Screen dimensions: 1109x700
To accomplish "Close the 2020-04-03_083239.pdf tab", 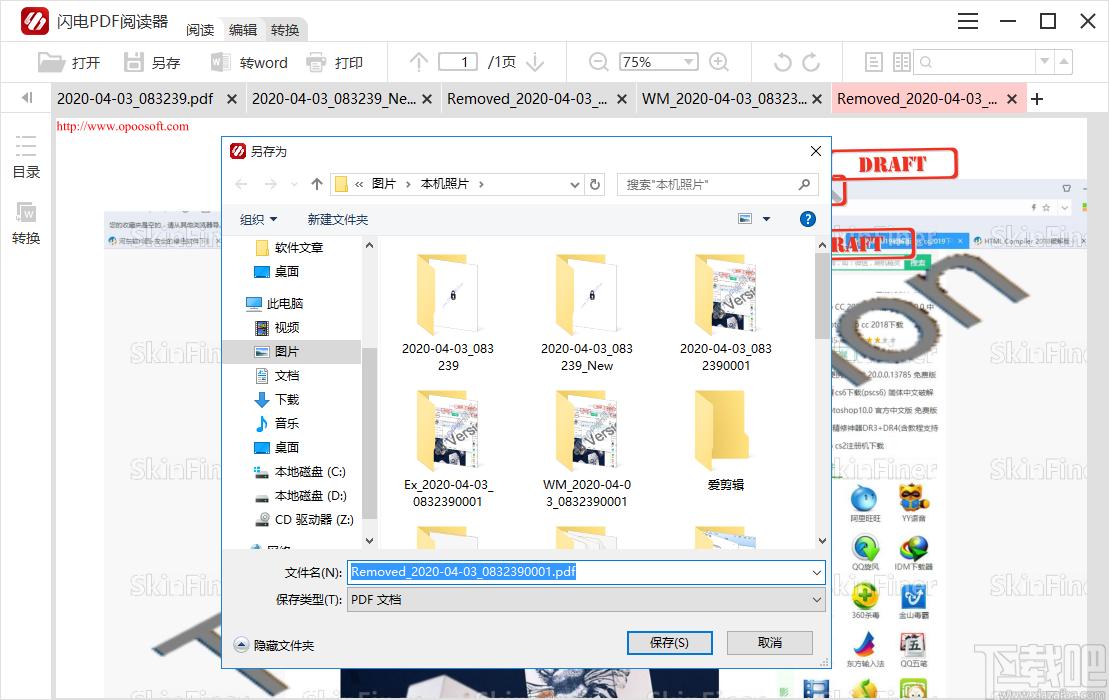I will [231, 99].
